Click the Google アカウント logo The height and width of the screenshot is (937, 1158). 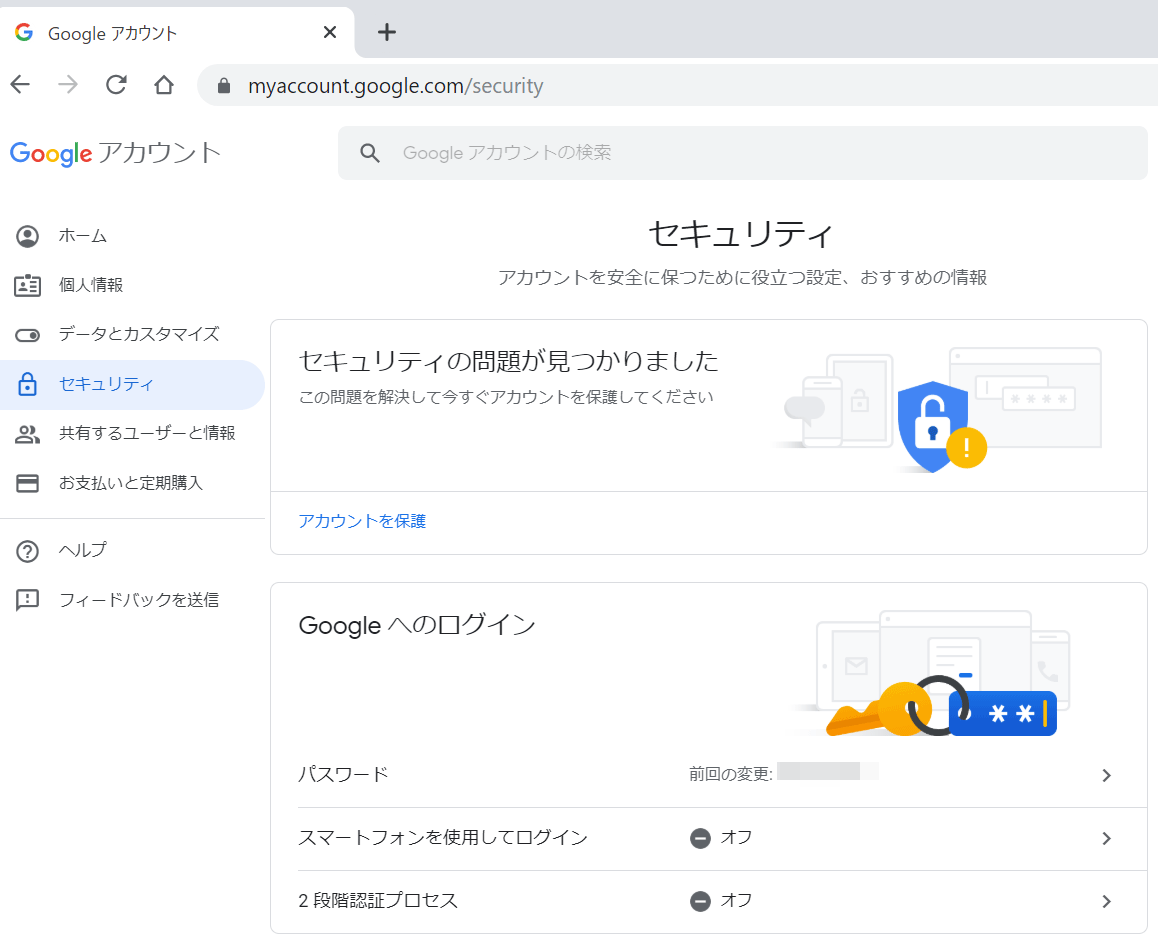pyautogui.click(x=115, y=153)
